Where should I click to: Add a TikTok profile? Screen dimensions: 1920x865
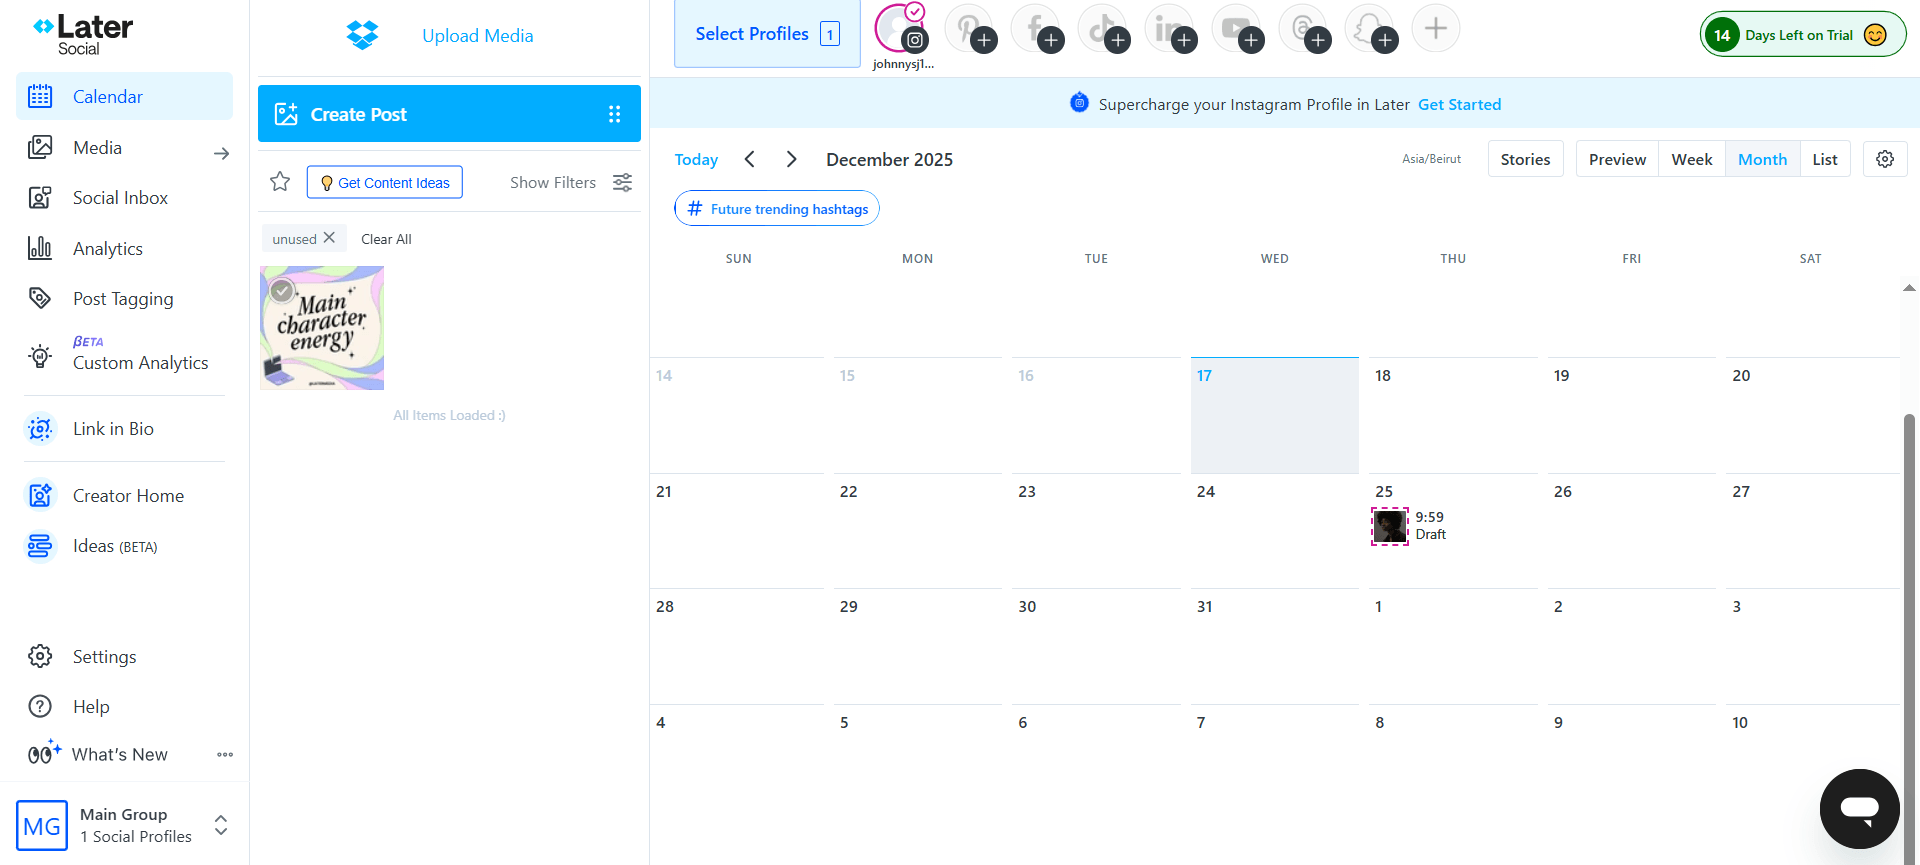(1103, 29)
